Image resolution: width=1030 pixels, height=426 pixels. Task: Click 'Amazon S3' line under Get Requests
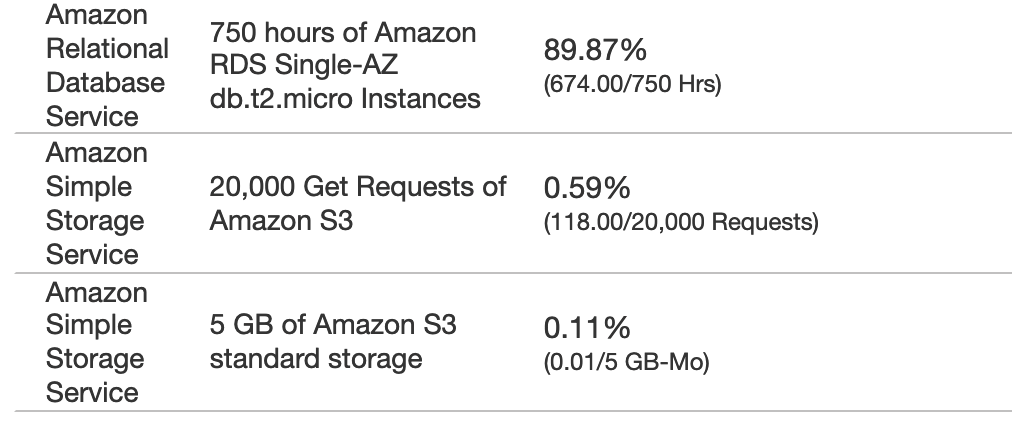tap(281, 221)
